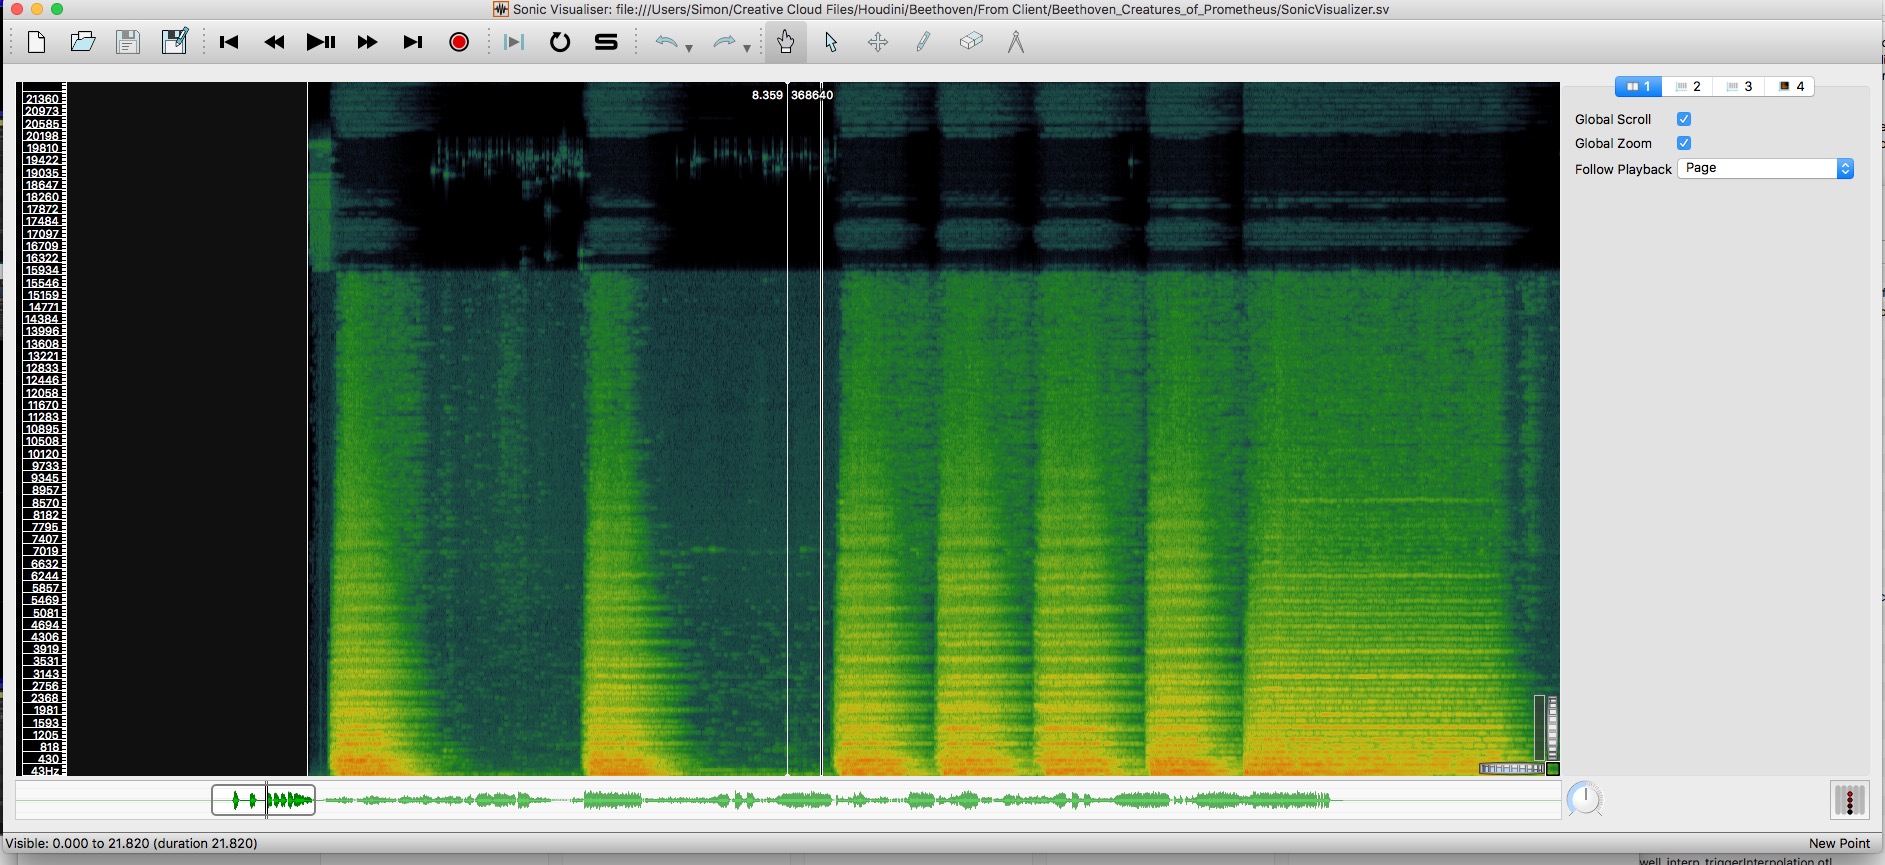Click the overview waveform visible-region box
The height and width of the screenshot is (865, 1885).
click(263, 800)
